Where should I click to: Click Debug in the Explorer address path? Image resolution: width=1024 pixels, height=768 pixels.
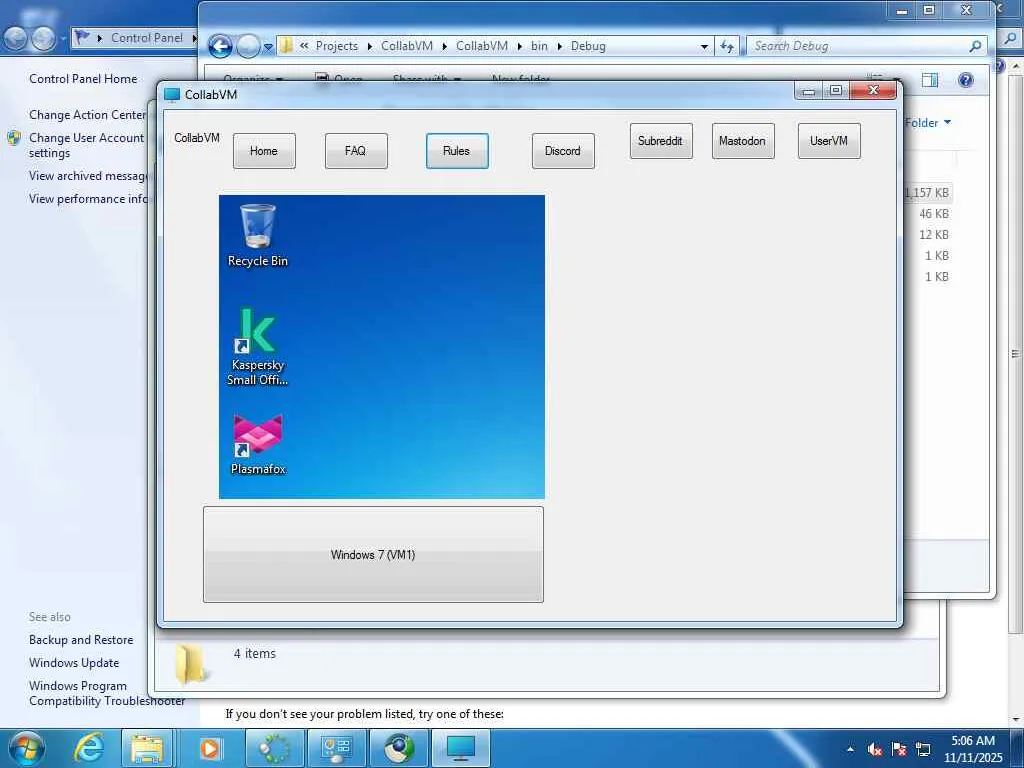pyautogui.click(x=588, y=46)
